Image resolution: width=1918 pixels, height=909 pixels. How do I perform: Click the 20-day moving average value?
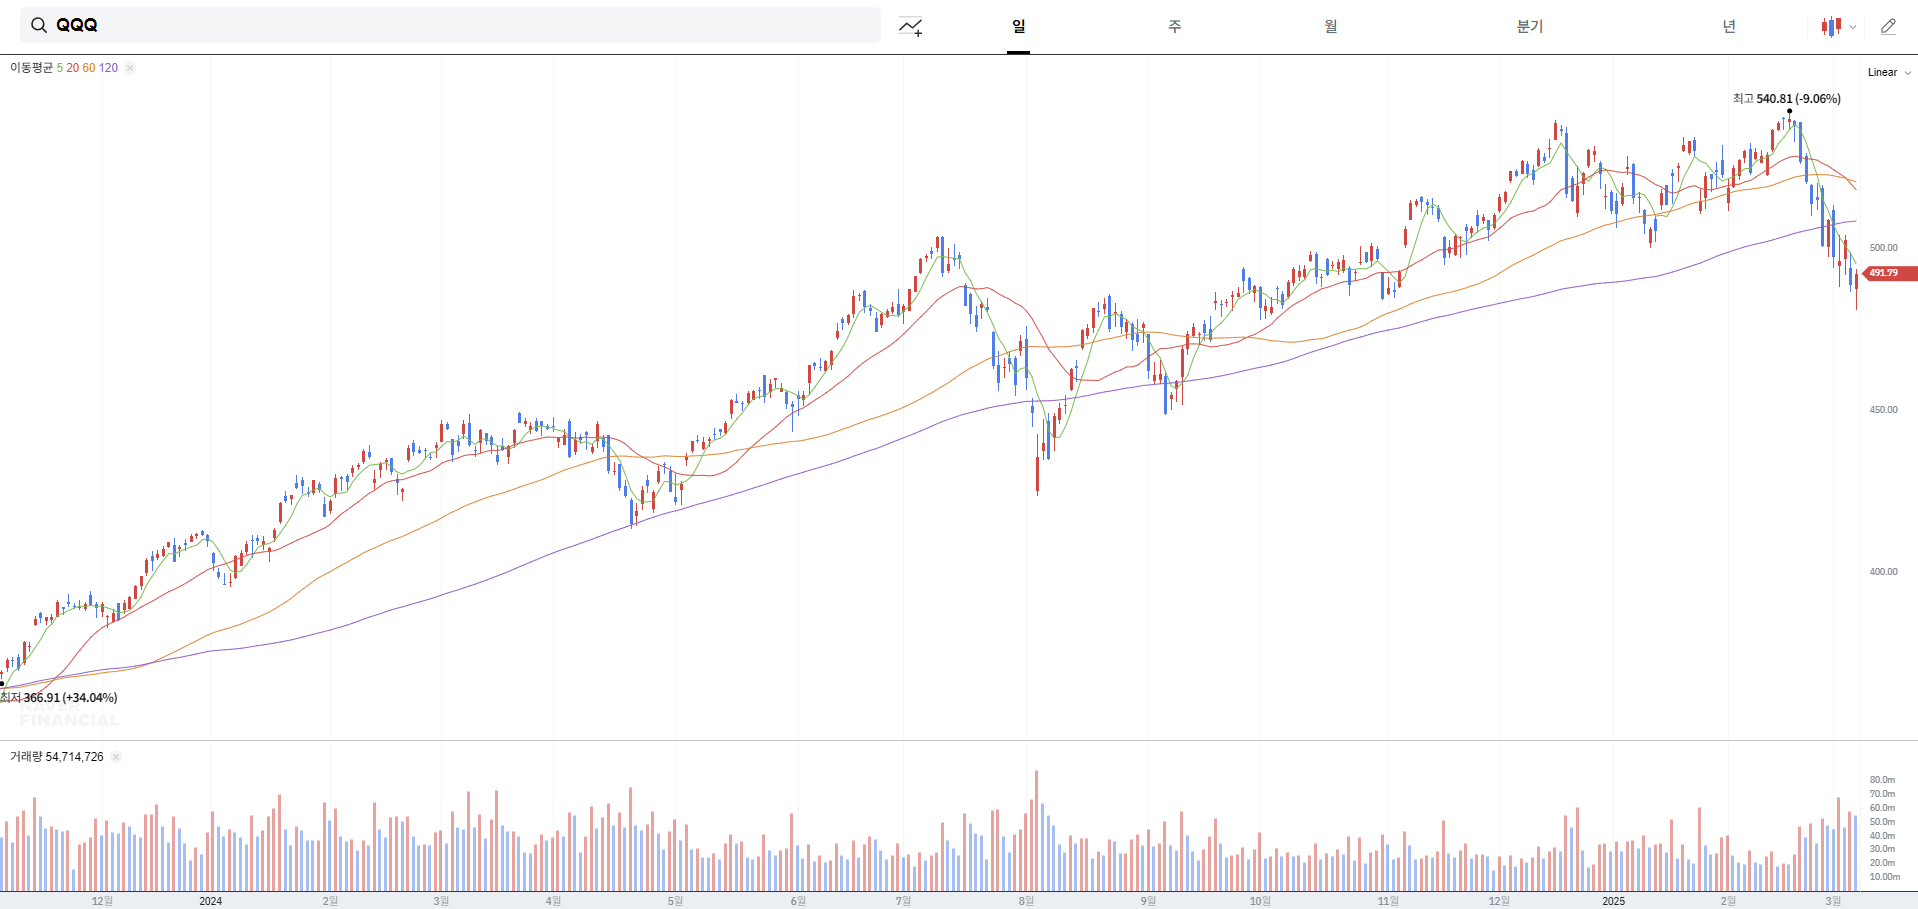click(73, 68)
